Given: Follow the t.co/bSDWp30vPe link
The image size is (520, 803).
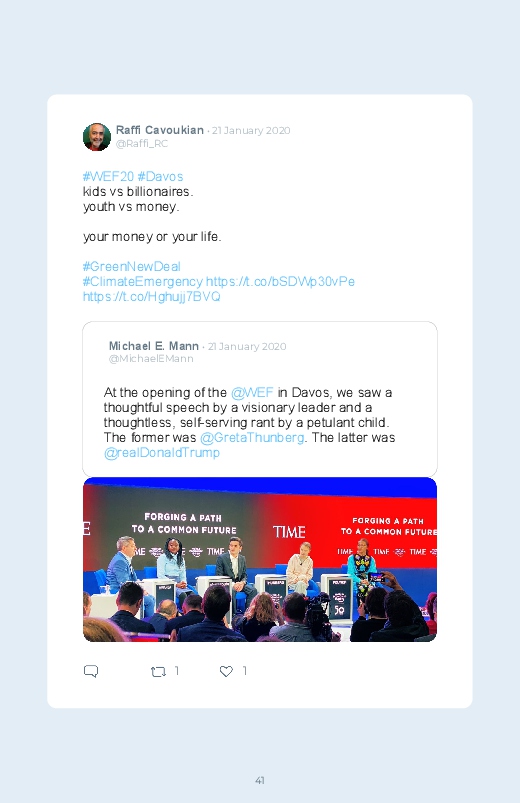Looking at the screenshot, I should (x=280, y=282).
